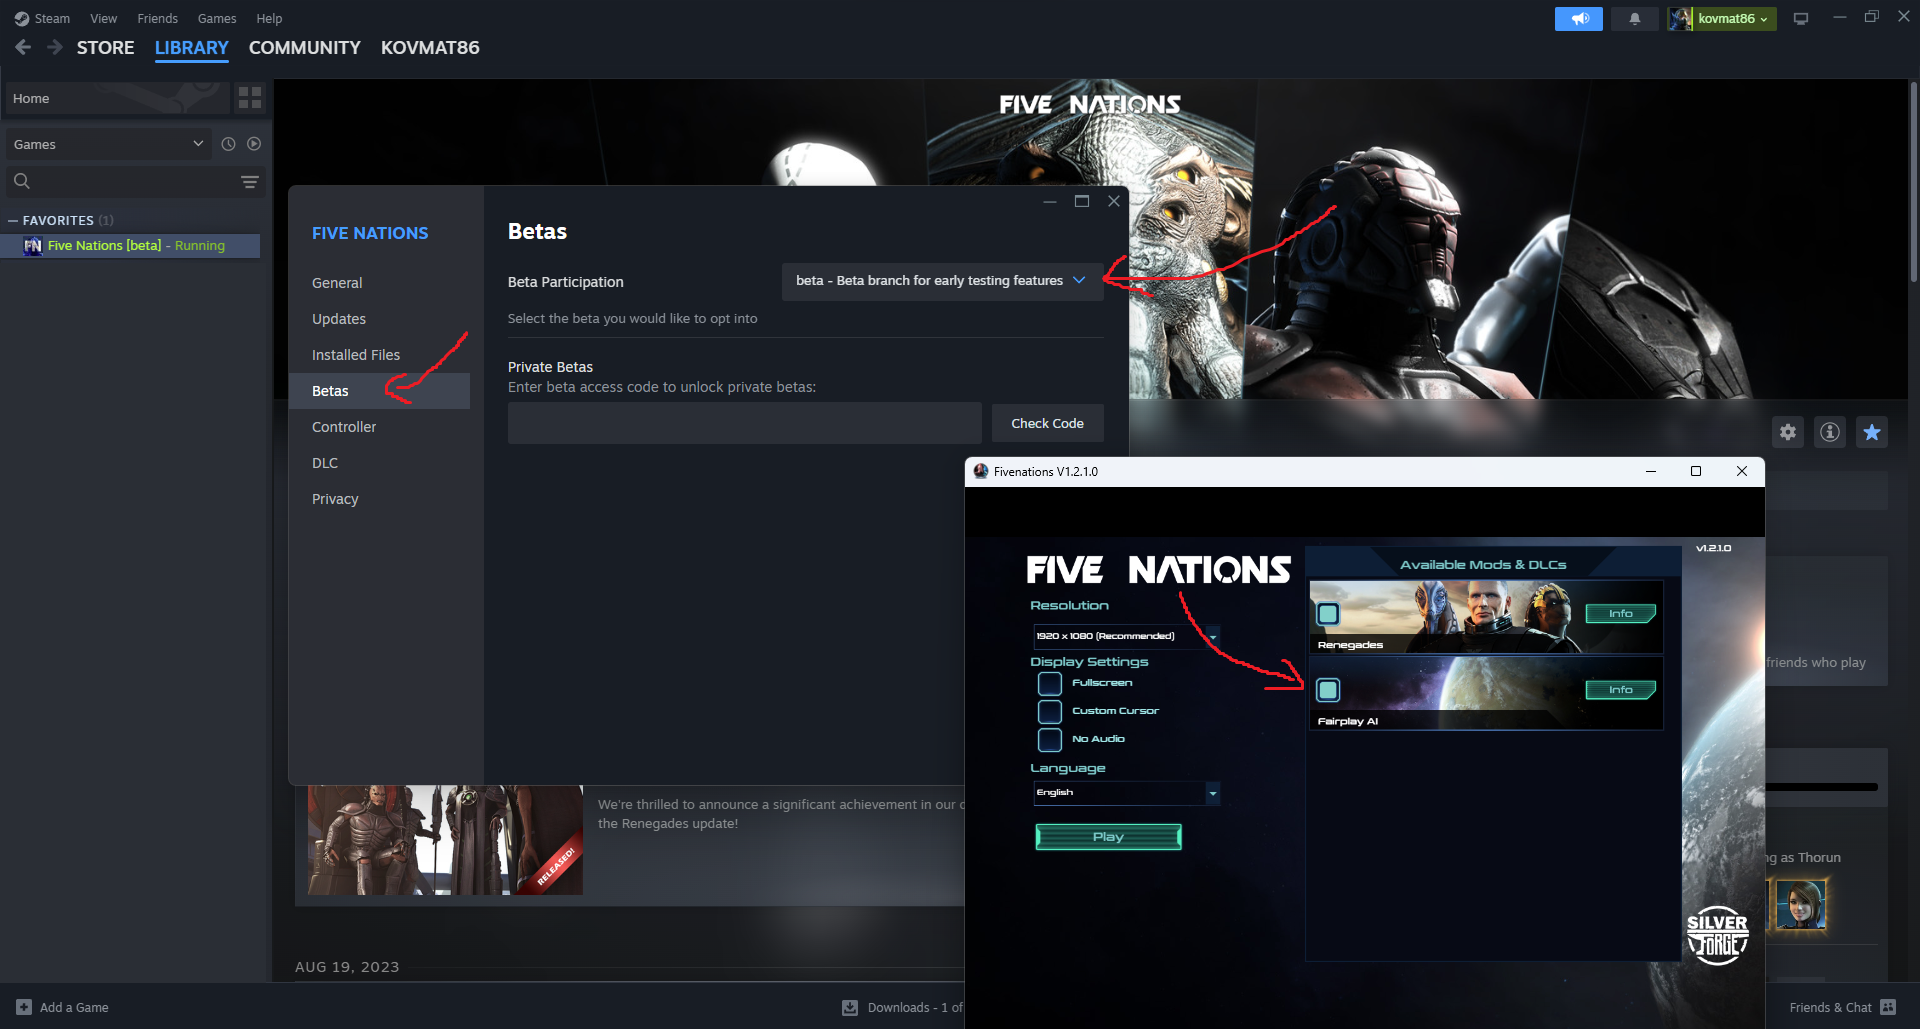Enable the Renegades mod checkbox
The image size is (1920, 1029).
[1328, 614]
